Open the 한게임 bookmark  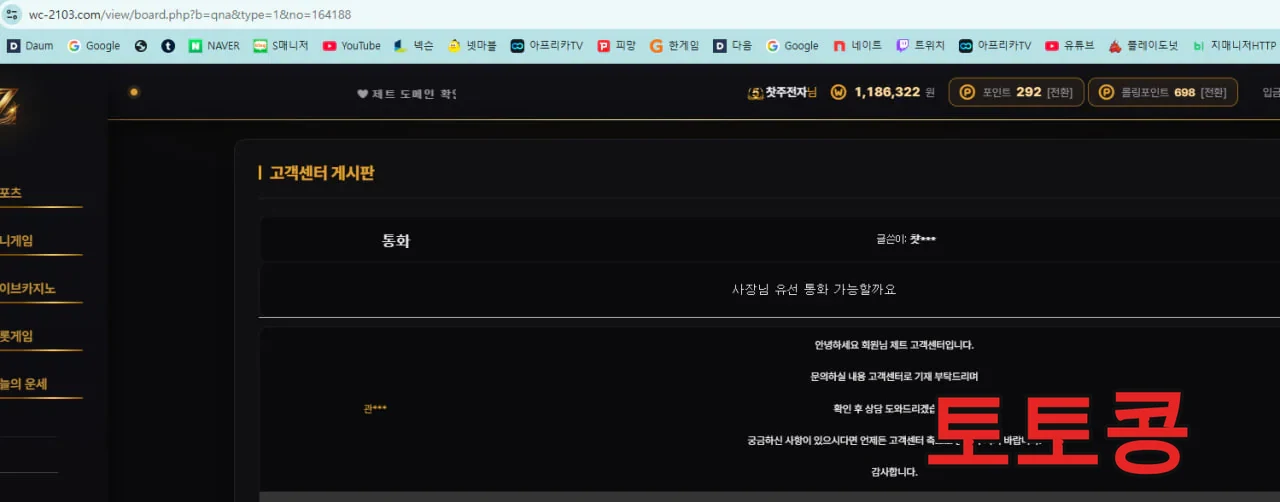point(675,45)
